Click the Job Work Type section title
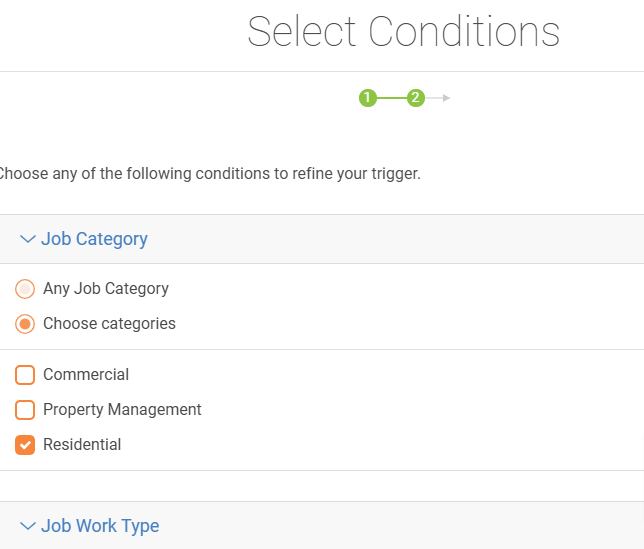 (x=100, y=526)
